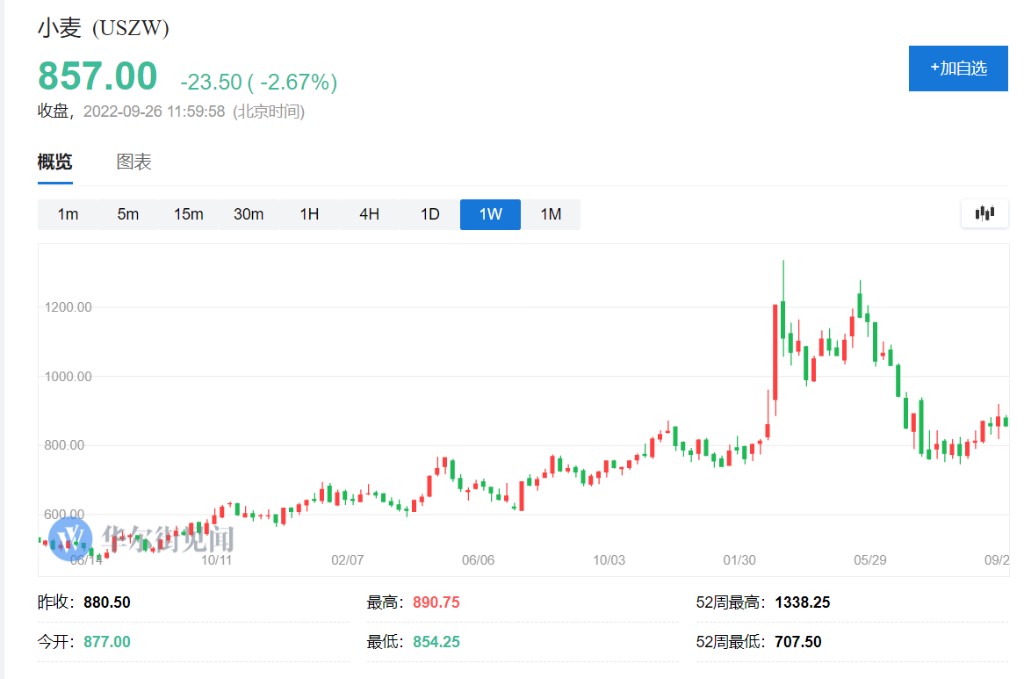Open the candlestick chart type icon

(x=984, y=213)
